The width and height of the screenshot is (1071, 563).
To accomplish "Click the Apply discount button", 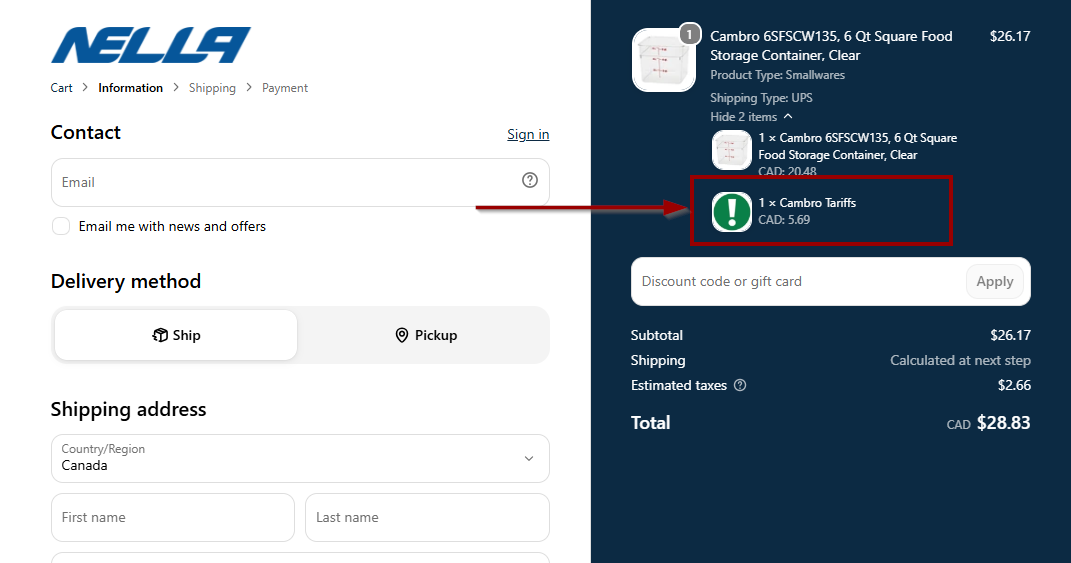I will (994, 282).
